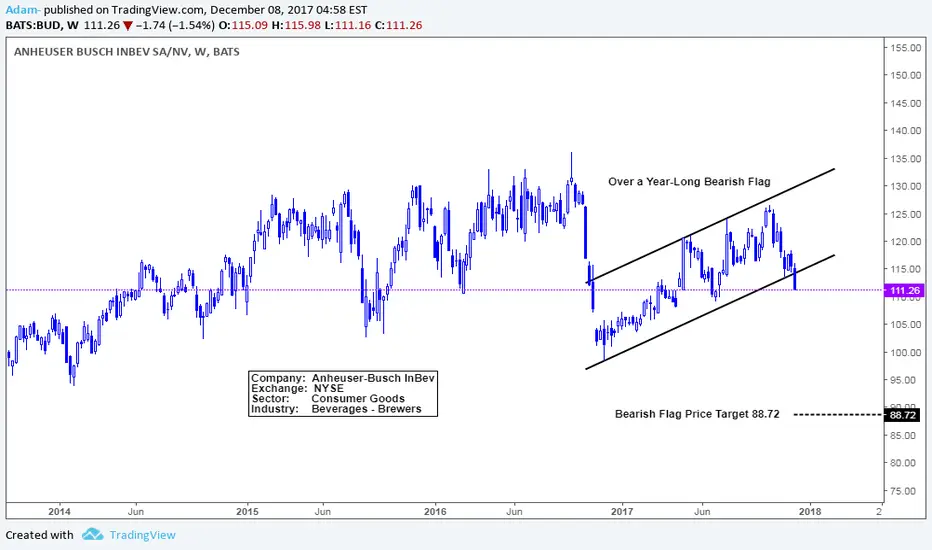The image size is (932, 550).
Task: Click the 100.00 price axis label
Action: [x=906, y=352]
